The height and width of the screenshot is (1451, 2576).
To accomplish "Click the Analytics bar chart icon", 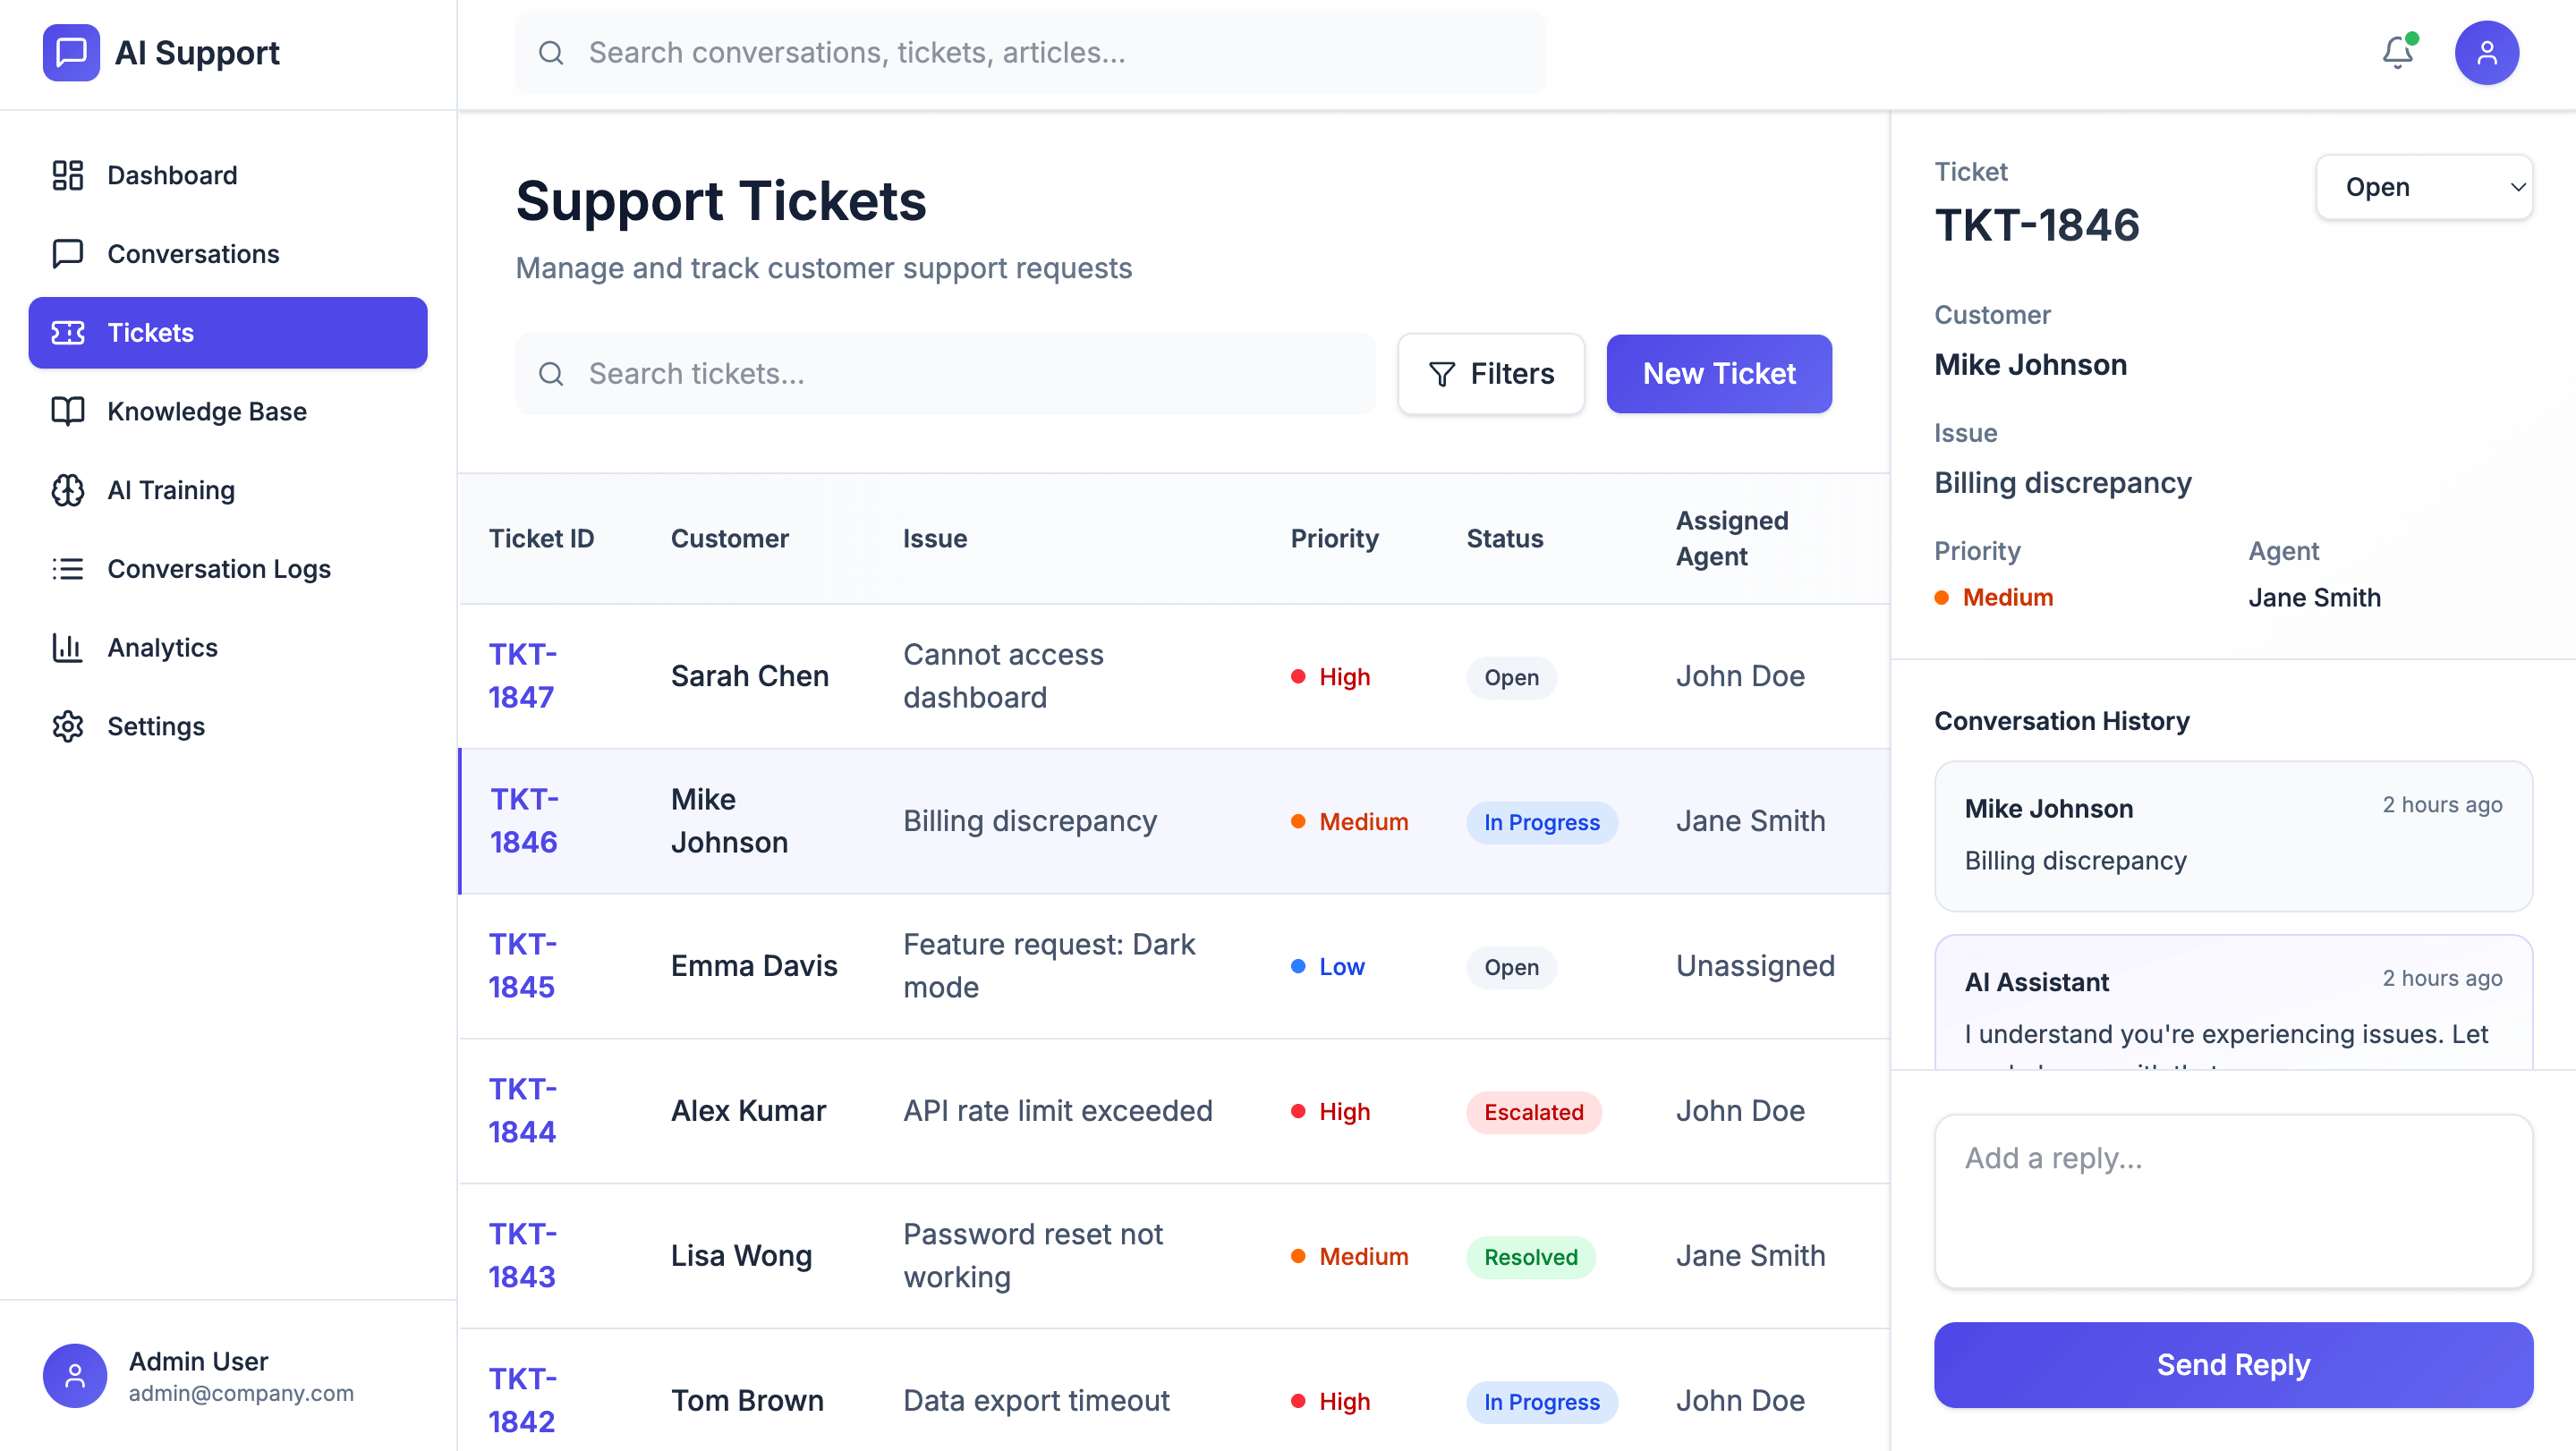I will pos(67,647).
